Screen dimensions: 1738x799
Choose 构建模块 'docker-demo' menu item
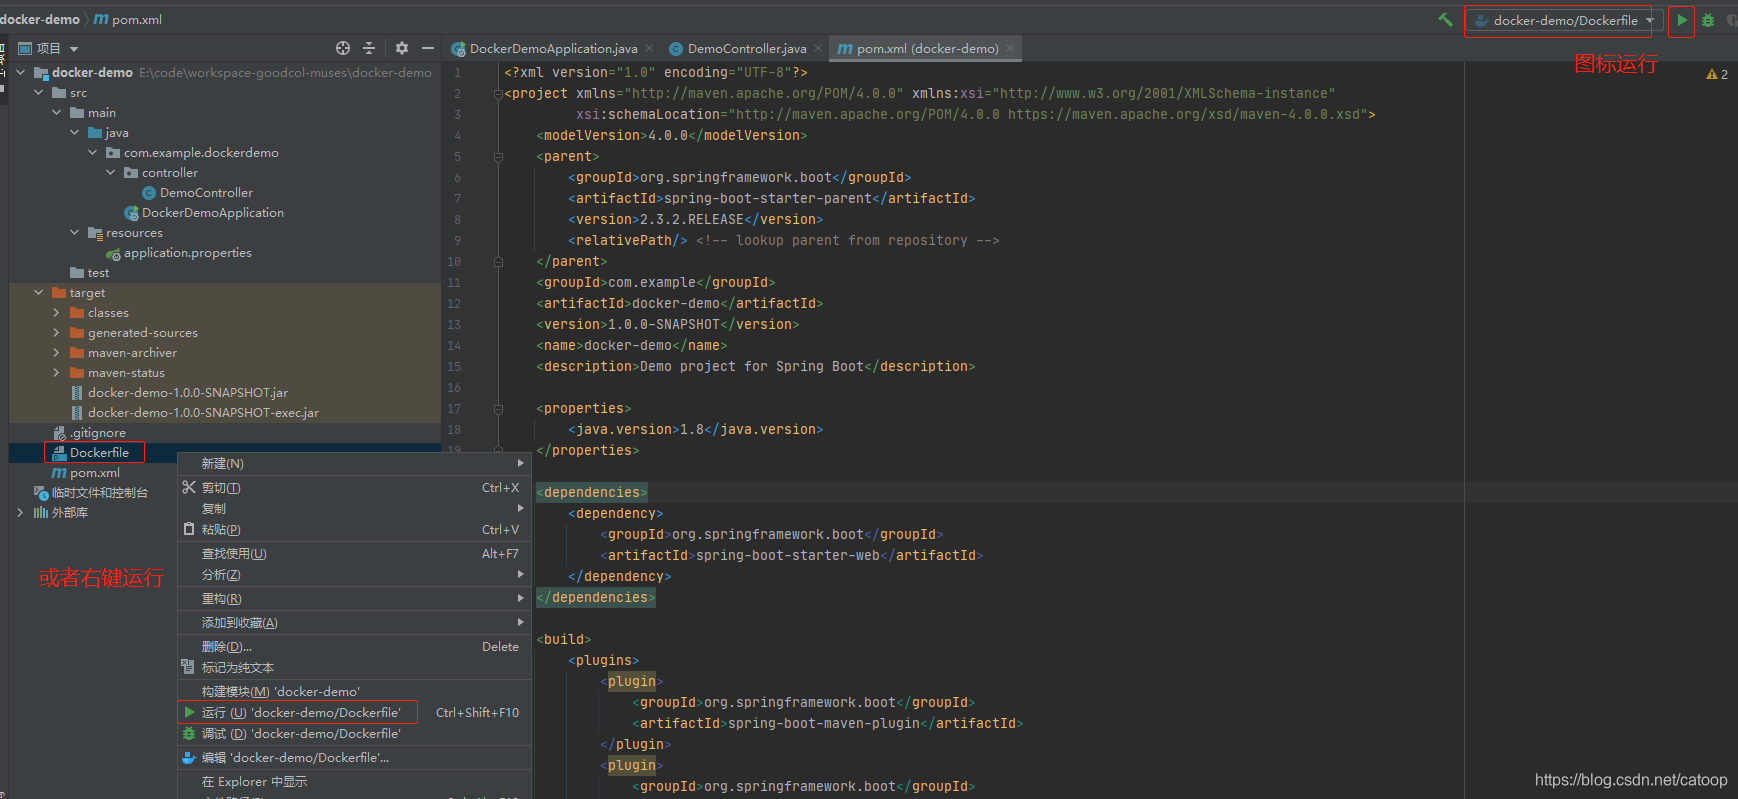(x=354, y=691)
